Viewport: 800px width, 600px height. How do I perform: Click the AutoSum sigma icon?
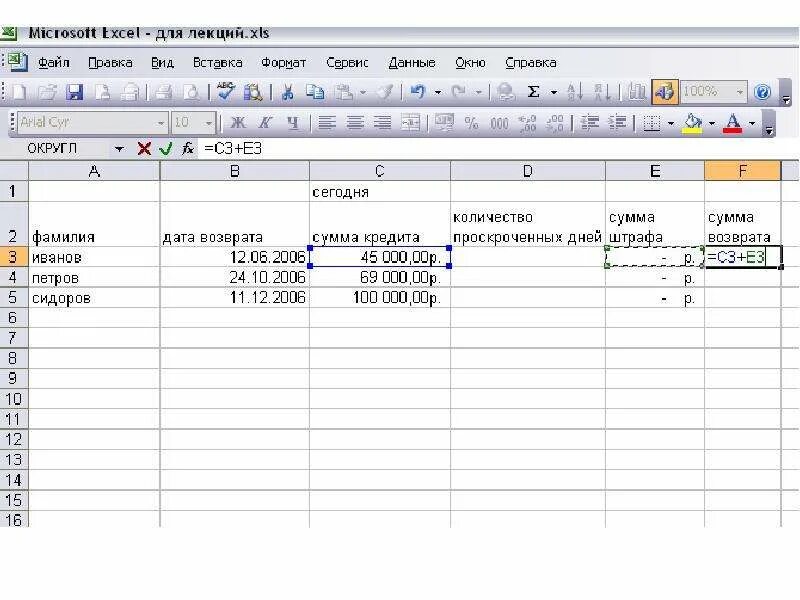tap(533, 92)
